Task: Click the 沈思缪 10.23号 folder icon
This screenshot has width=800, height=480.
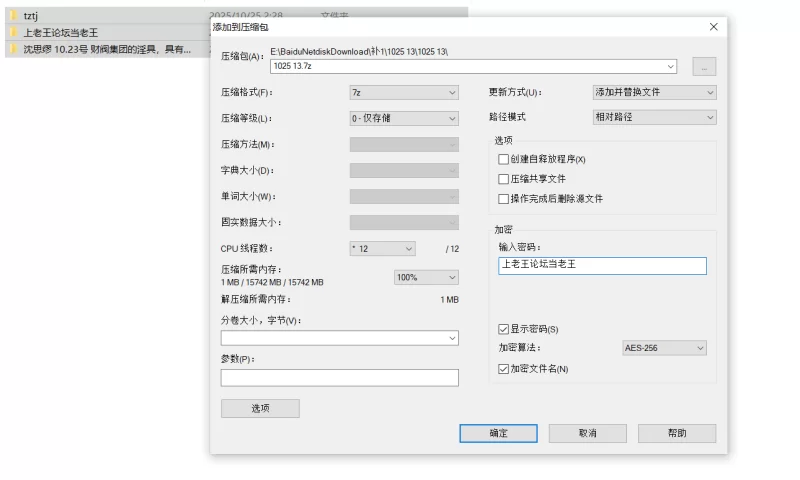Action: click(x=12, y=48)
